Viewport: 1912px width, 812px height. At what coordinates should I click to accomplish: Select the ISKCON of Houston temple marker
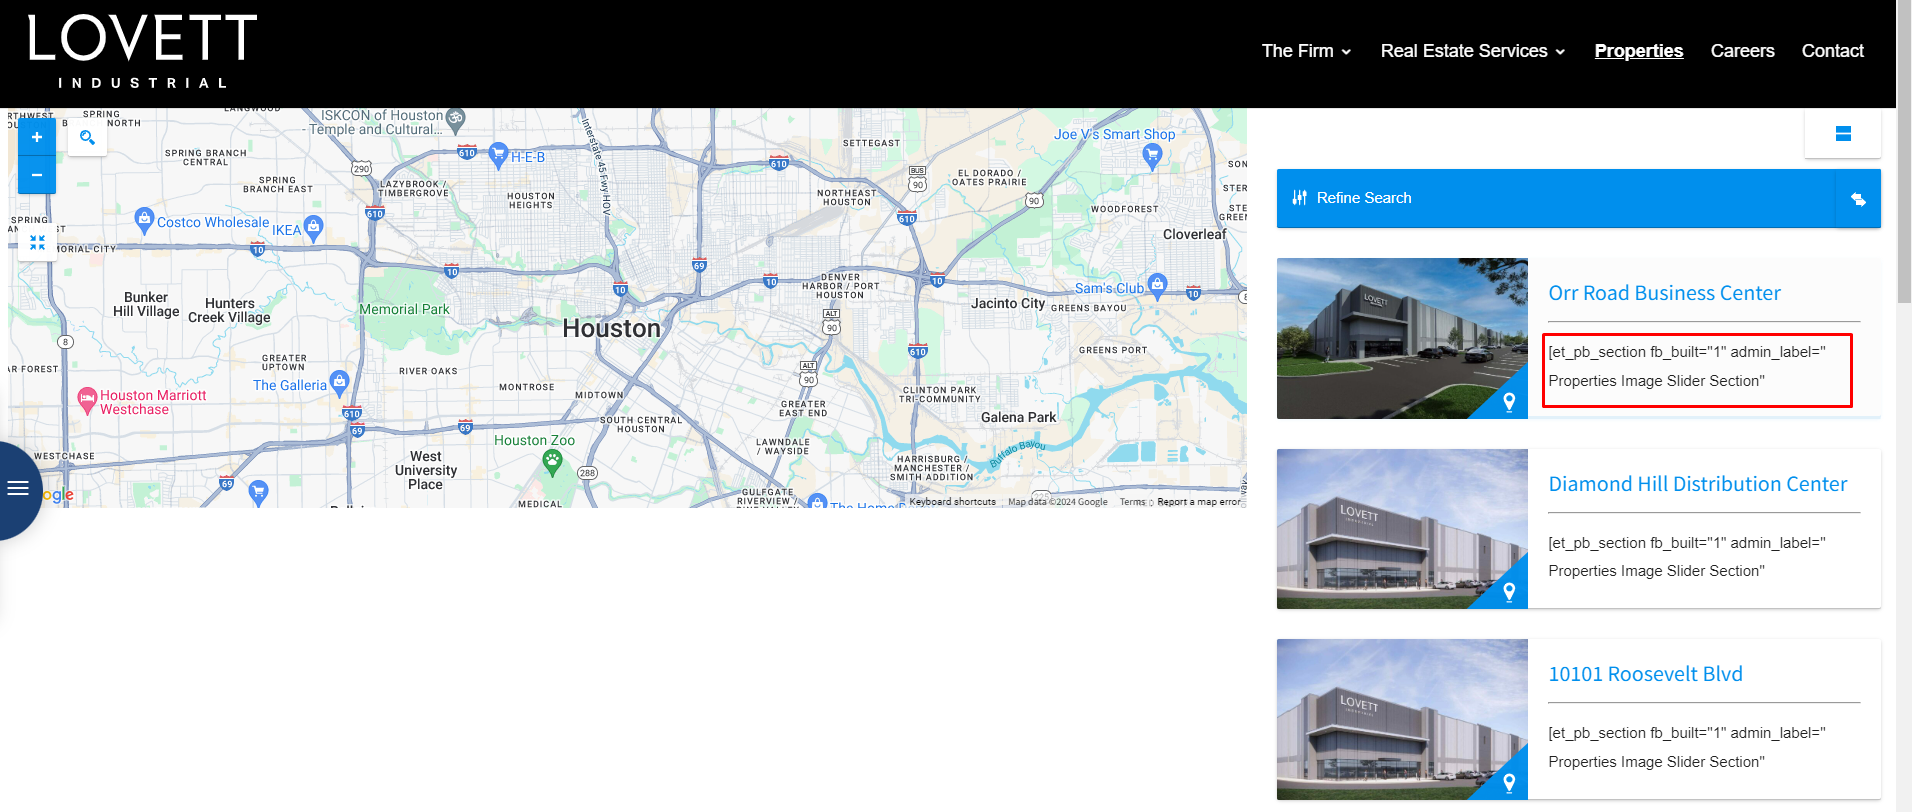[456, 119]
